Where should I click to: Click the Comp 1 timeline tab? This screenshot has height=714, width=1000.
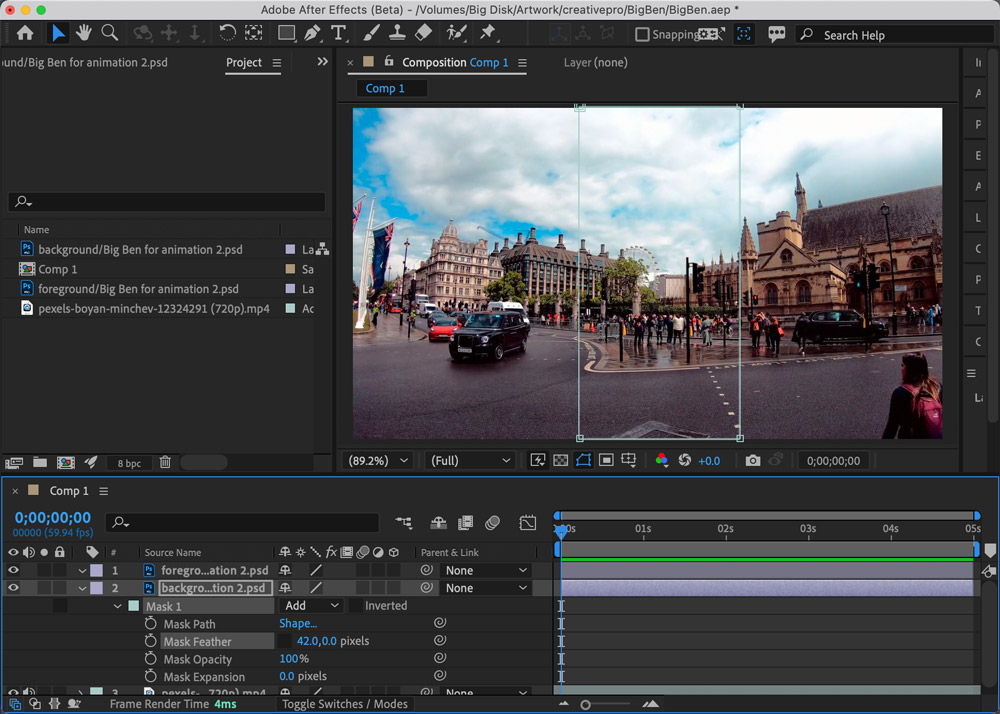(69, 491)
